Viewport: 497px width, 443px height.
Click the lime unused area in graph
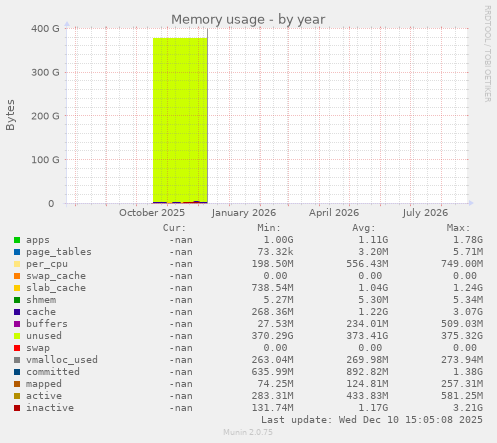pyautogui.click(x=180, y=120)
